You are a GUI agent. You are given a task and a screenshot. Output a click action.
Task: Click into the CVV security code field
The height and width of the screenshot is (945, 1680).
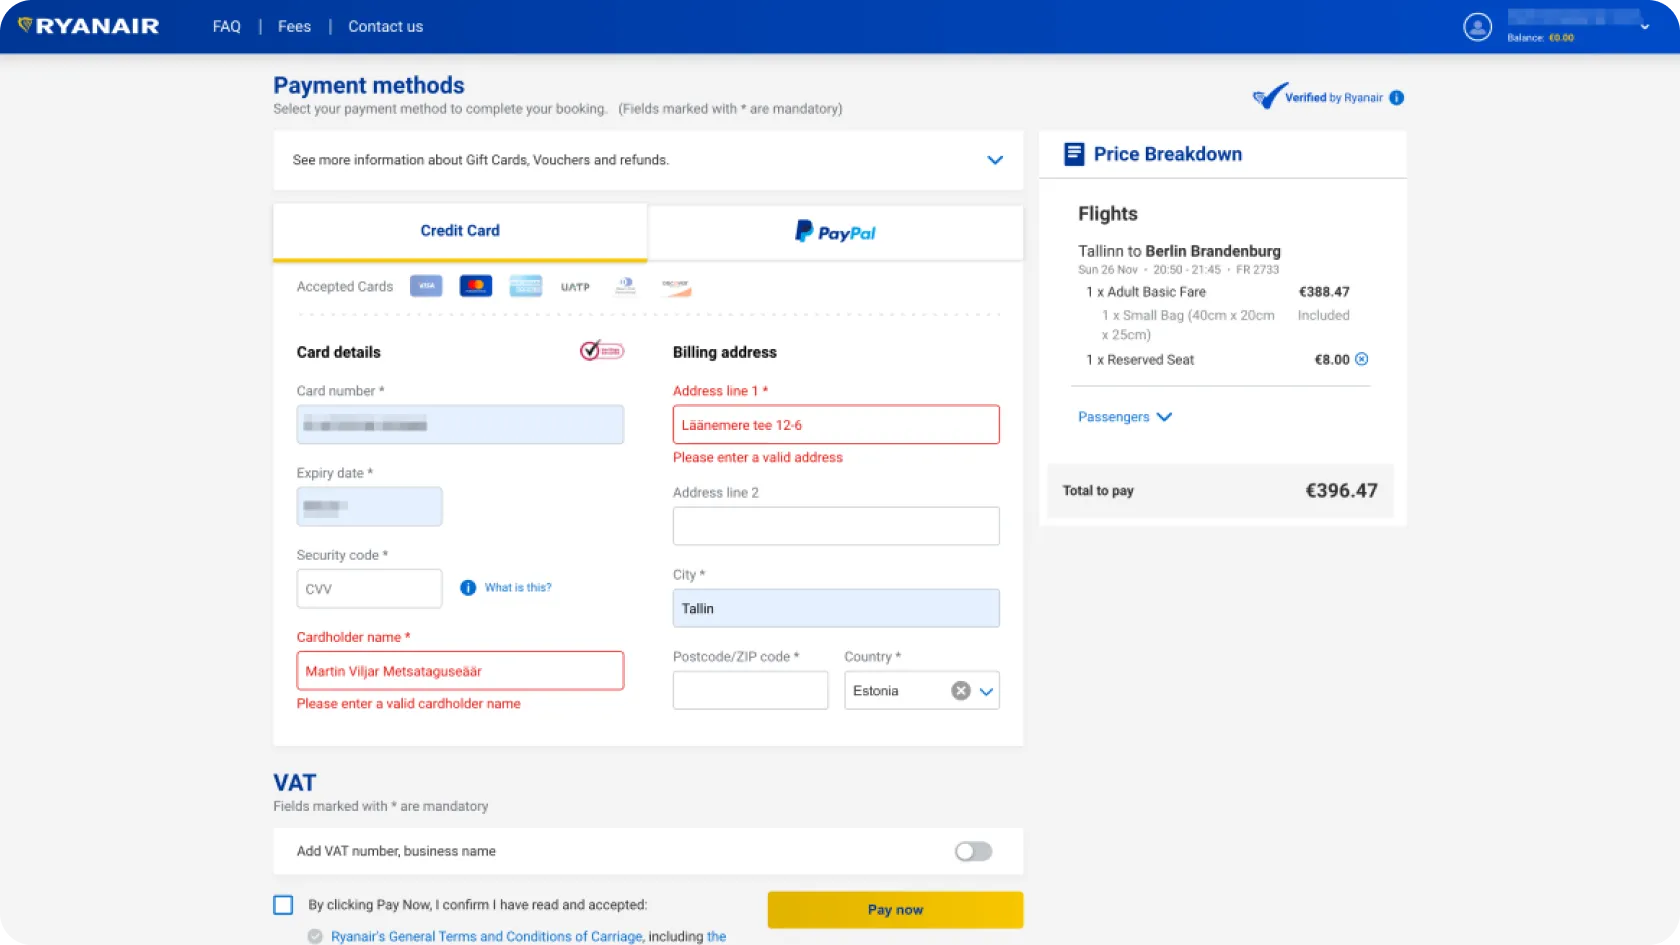(x=369, y=589)
